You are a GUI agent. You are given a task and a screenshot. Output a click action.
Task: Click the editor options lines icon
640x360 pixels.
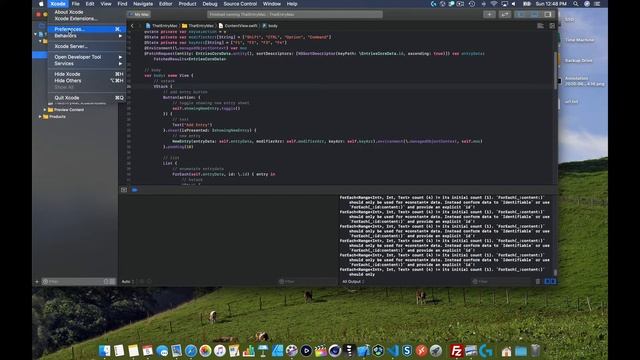540,26
